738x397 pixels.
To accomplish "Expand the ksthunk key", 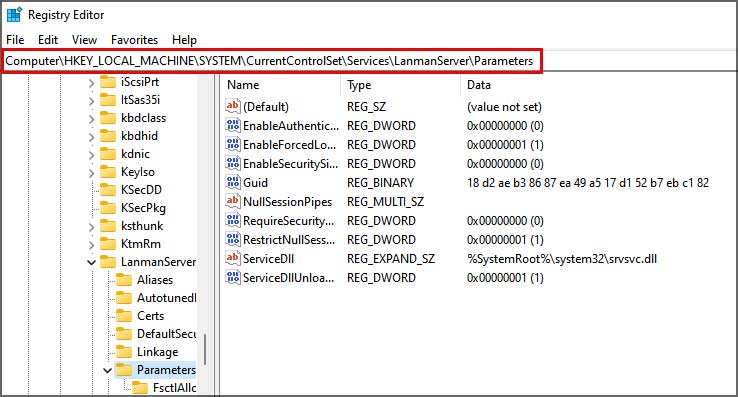I will pyautogui.click(x=91, y=227).
